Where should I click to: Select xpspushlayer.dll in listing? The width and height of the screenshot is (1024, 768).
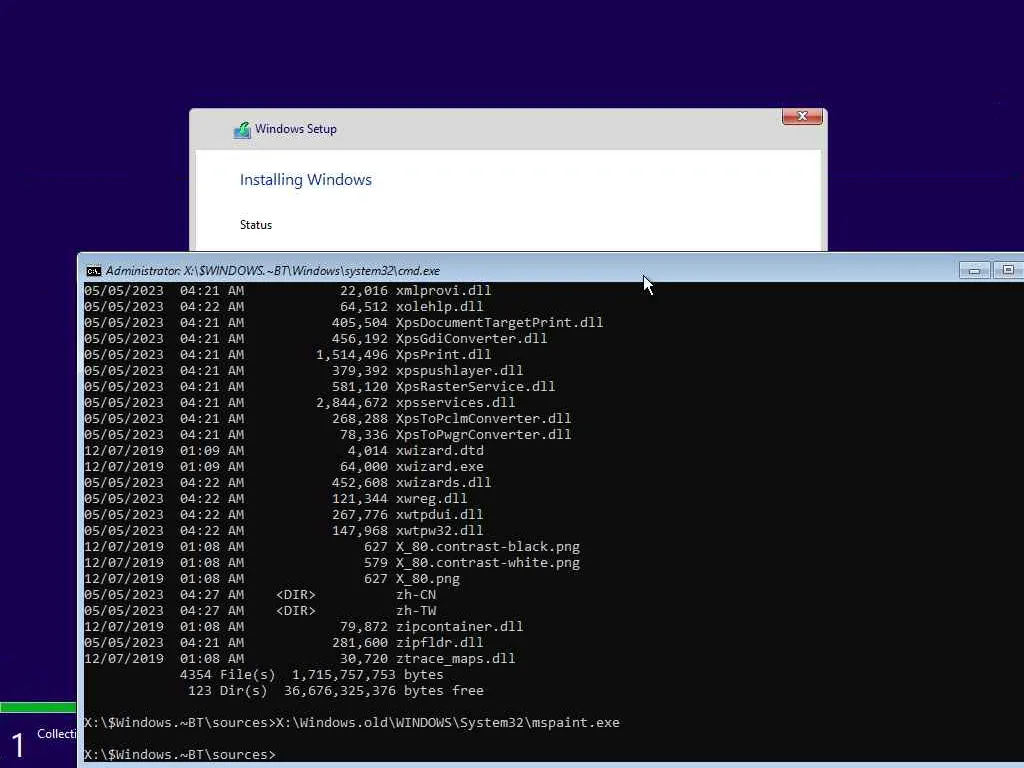tap(460, 370)
